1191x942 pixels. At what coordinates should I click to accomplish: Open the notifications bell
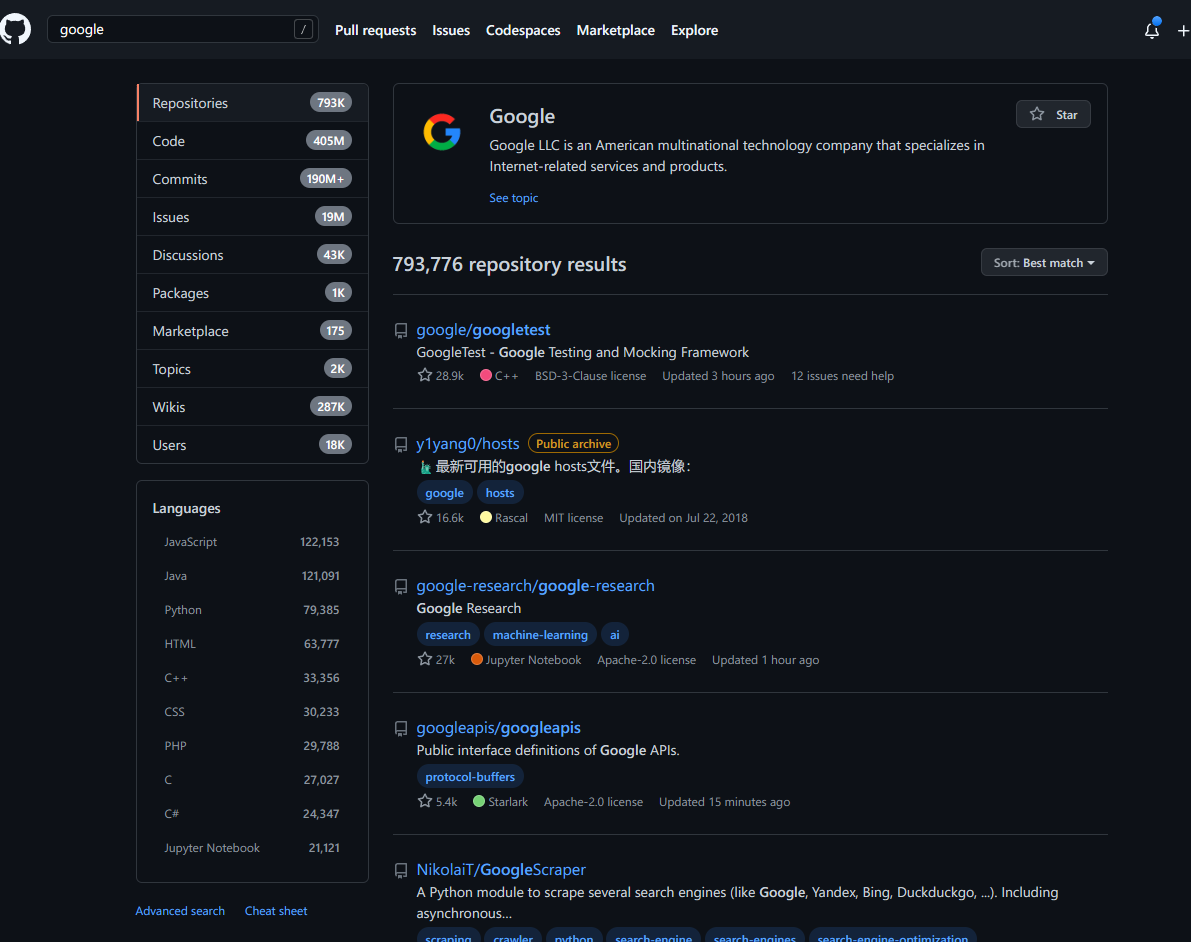tap(1152, 30)
